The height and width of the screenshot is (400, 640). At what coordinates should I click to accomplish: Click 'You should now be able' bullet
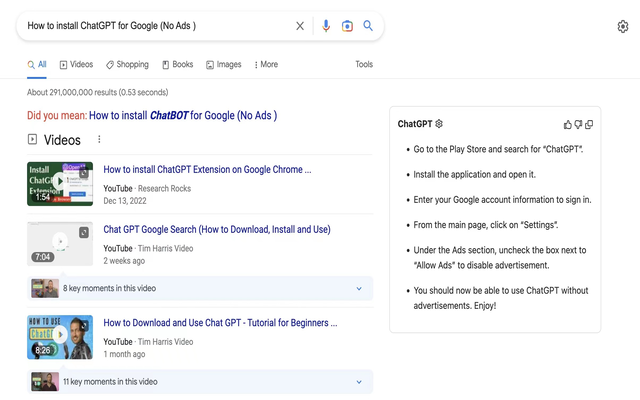pos(501,298)
